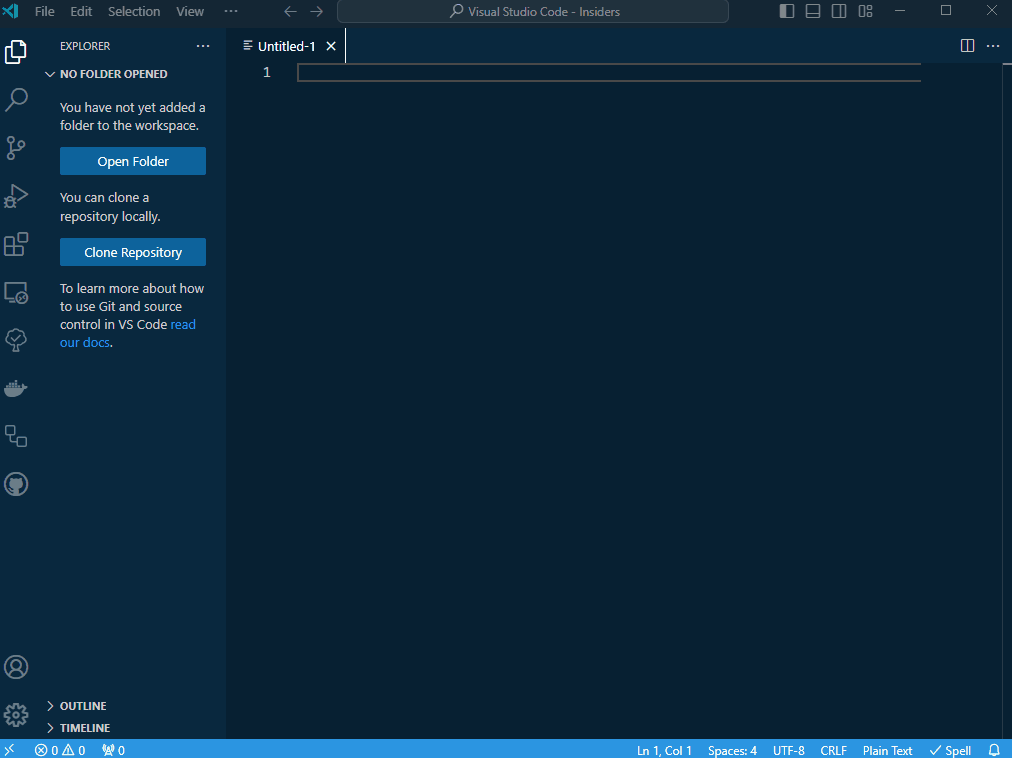Open the Remote Explorer icon
Viewport: 1012px width, 758px height.
point(15,292)
